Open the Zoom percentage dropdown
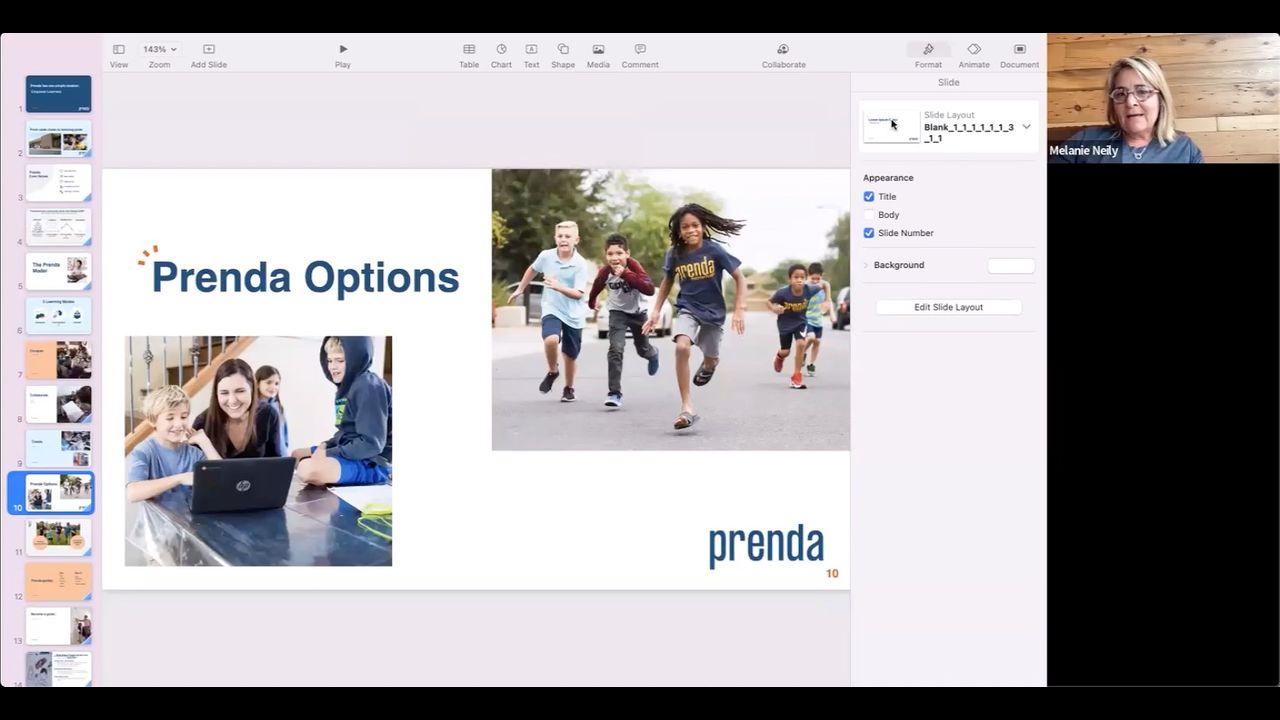Screen dimensions: 1280x720 click(159, 49)
